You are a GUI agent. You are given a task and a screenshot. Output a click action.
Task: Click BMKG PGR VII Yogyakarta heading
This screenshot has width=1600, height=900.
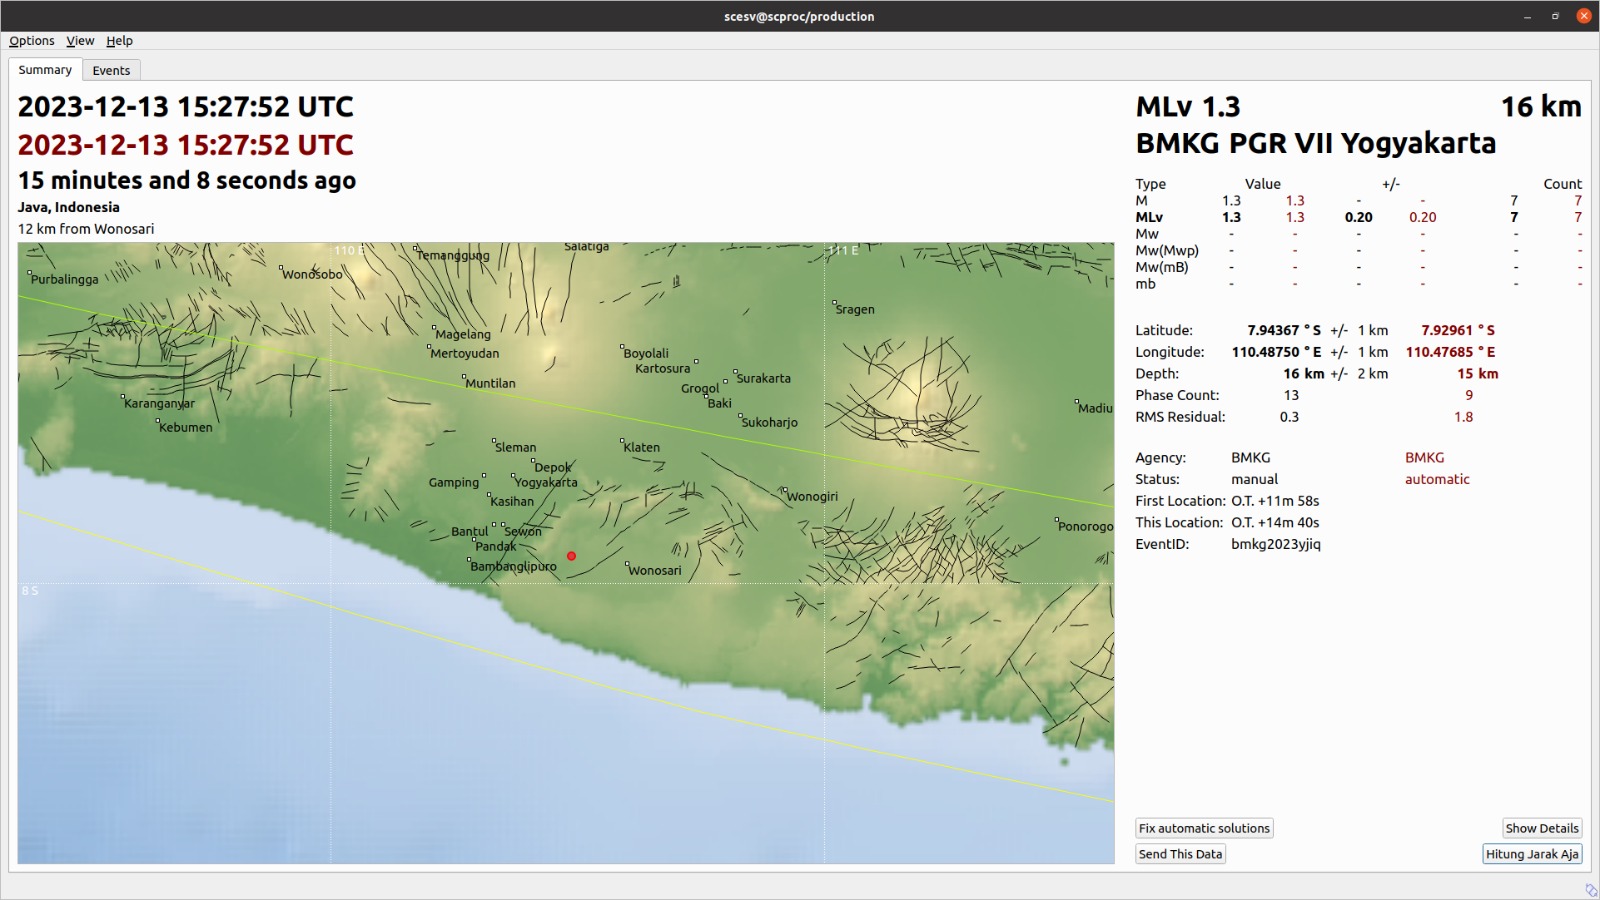(x=1316, y=143)
